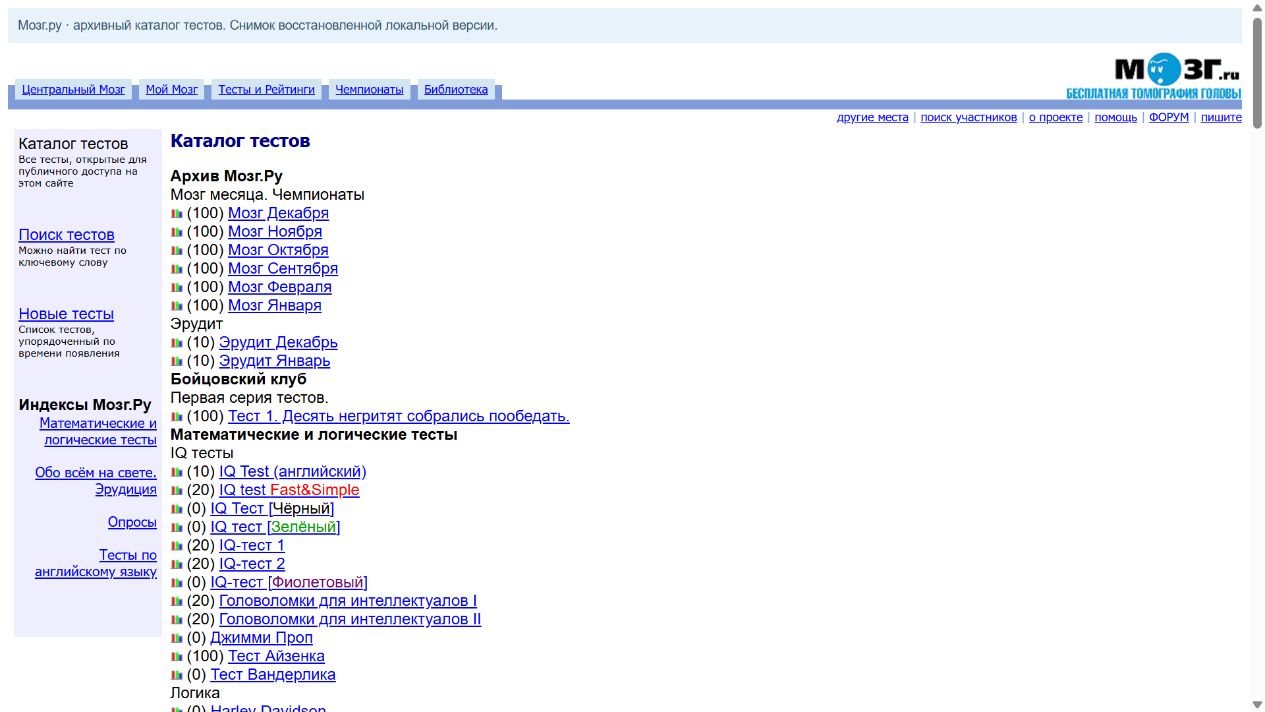The height and width of the screenshot is (712, 1265).
Task: Click the chart icon beside Мозг Сентября
Action: click(x=177, y=269)
